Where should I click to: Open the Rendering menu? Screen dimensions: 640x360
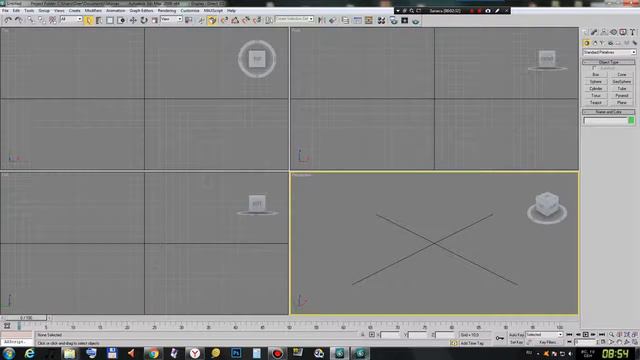[x=167, y=11]
